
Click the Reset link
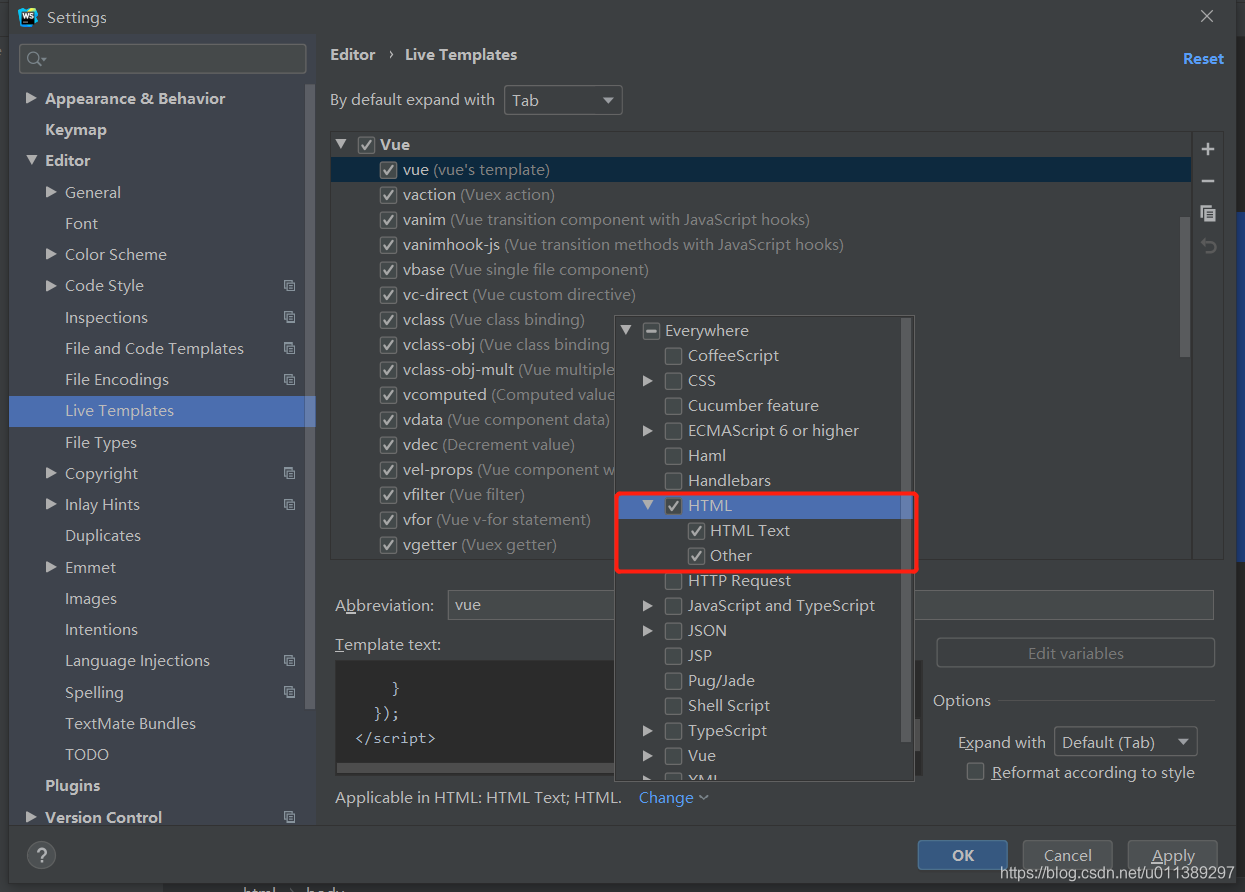click(x=1203, y=59)
